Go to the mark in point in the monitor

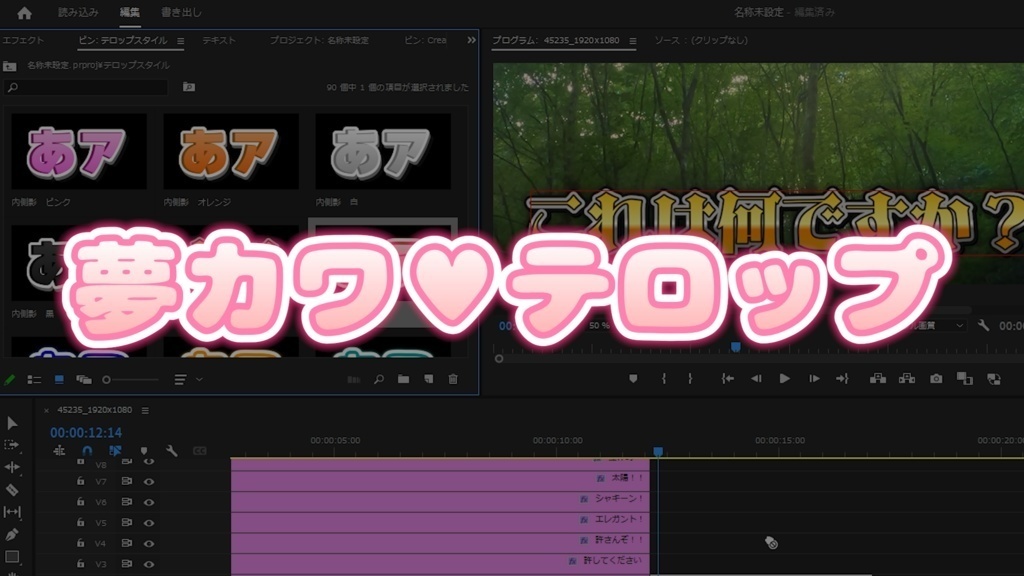(x=727, y=378)
